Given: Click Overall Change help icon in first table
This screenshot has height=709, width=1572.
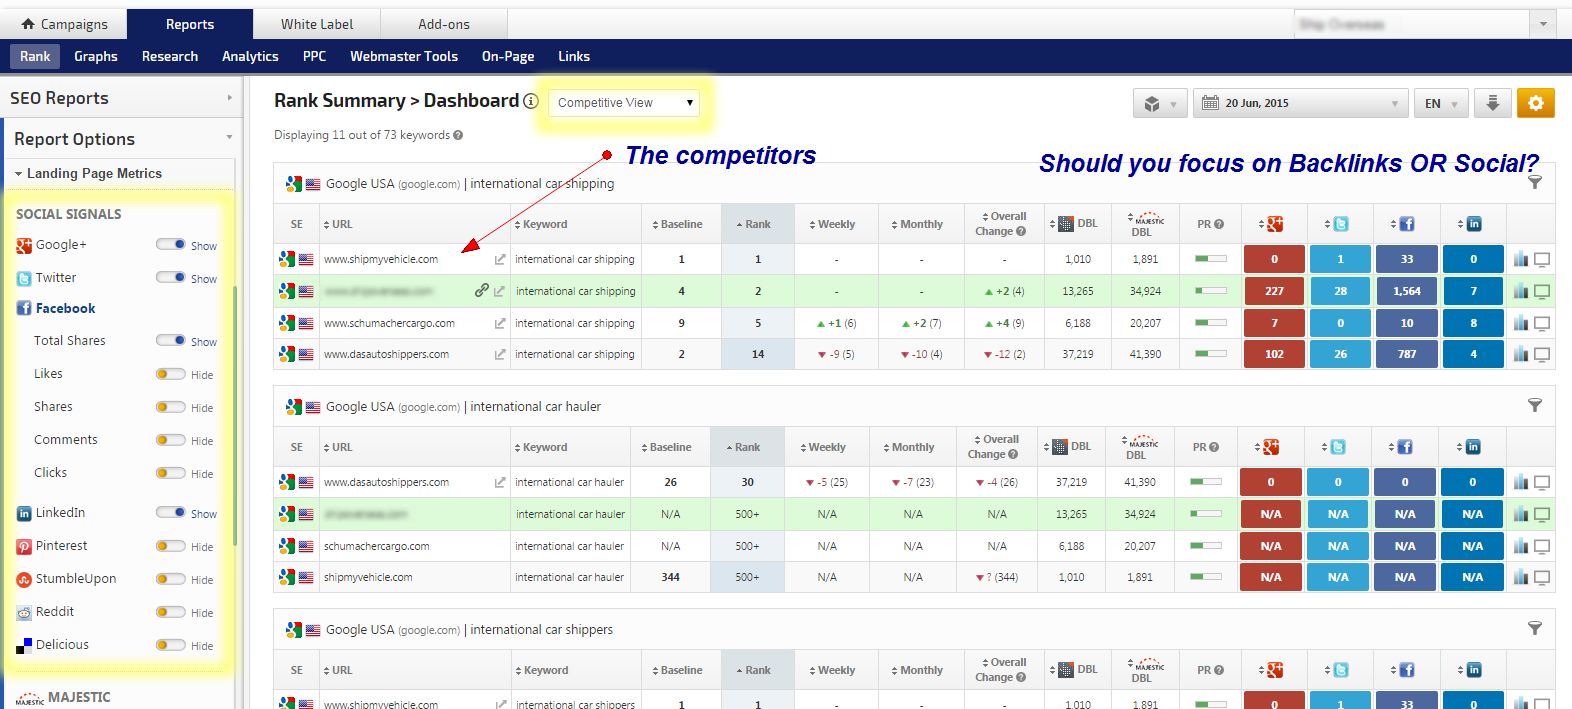Looking at the screenshot, I should point(1021,231).
